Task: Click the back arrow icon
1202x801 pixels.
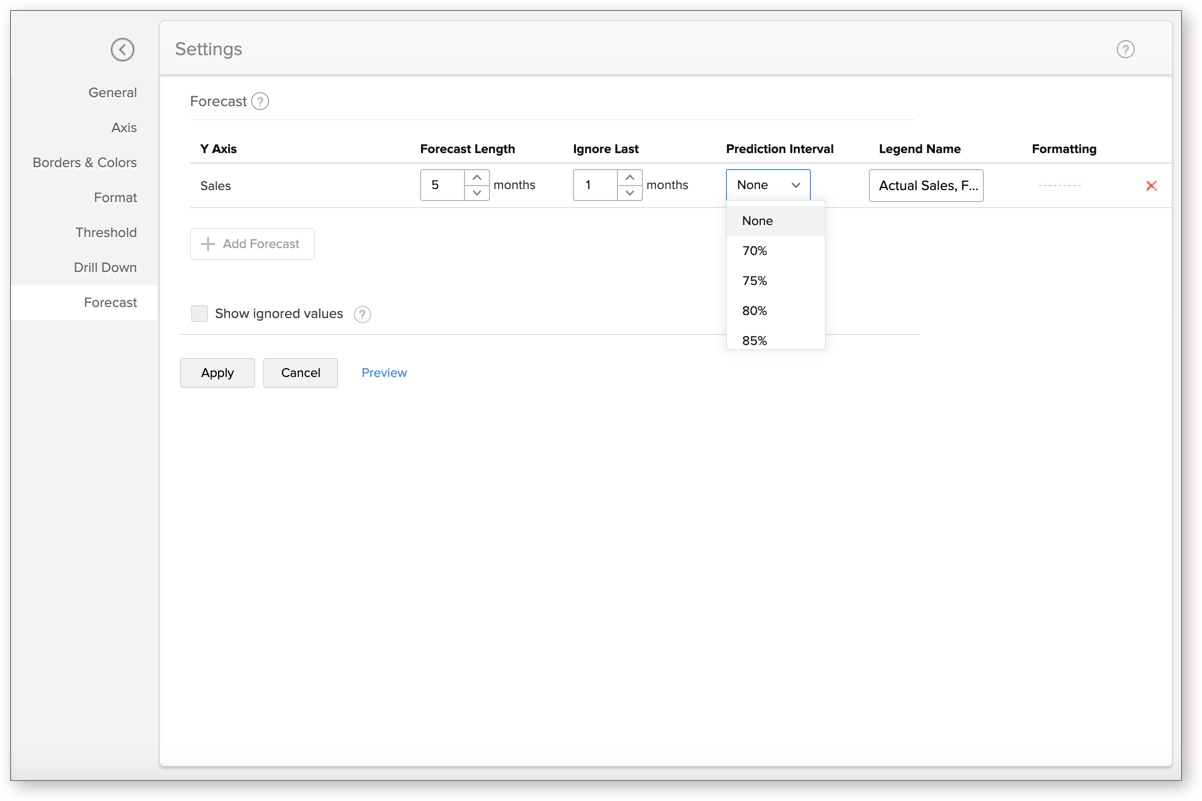Action: (x=122, y=49)
